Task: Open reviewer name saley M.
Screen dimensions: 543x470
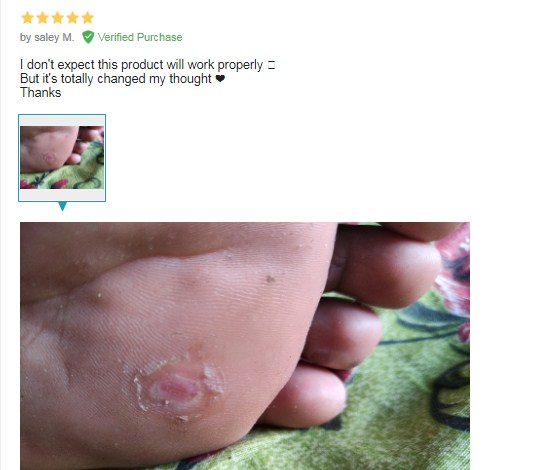Action: pos(54,37)
